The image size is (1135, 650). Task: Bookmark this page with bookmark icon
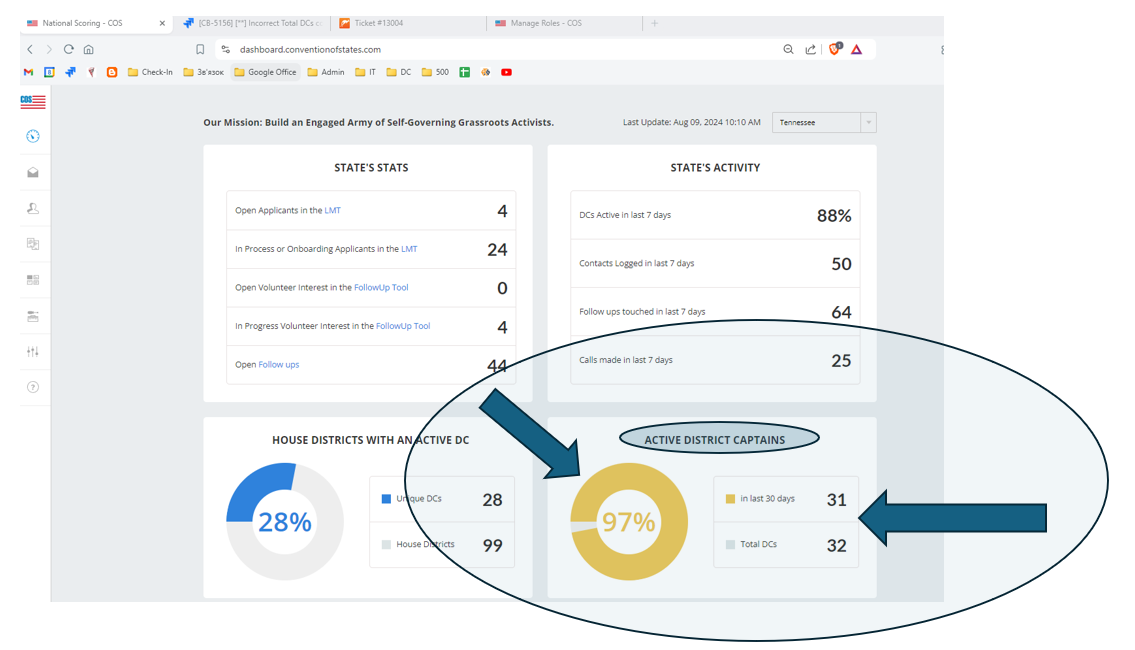(x=200, y=49)
